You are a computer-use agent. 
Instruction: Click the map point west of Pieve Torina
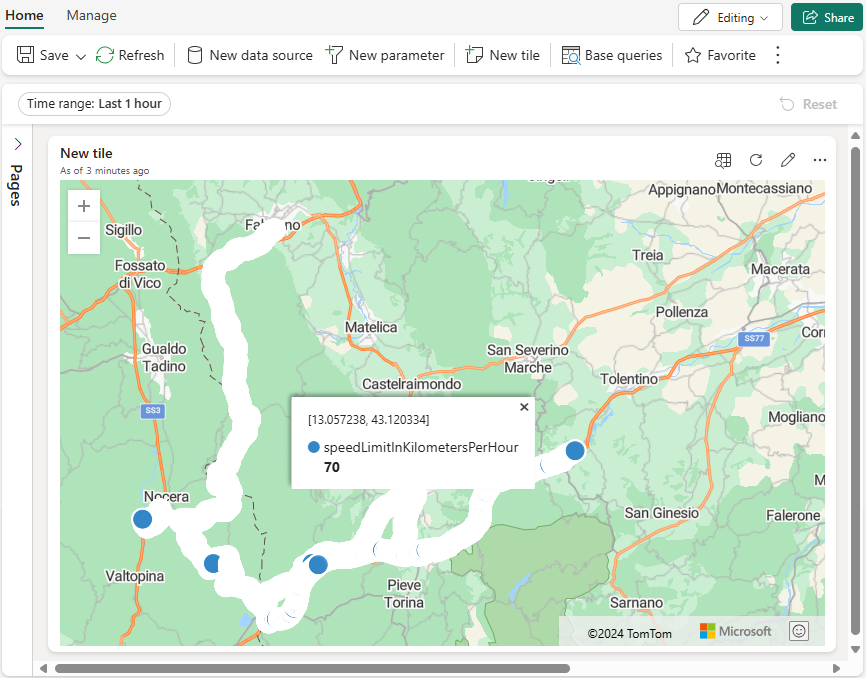(318, 565)
